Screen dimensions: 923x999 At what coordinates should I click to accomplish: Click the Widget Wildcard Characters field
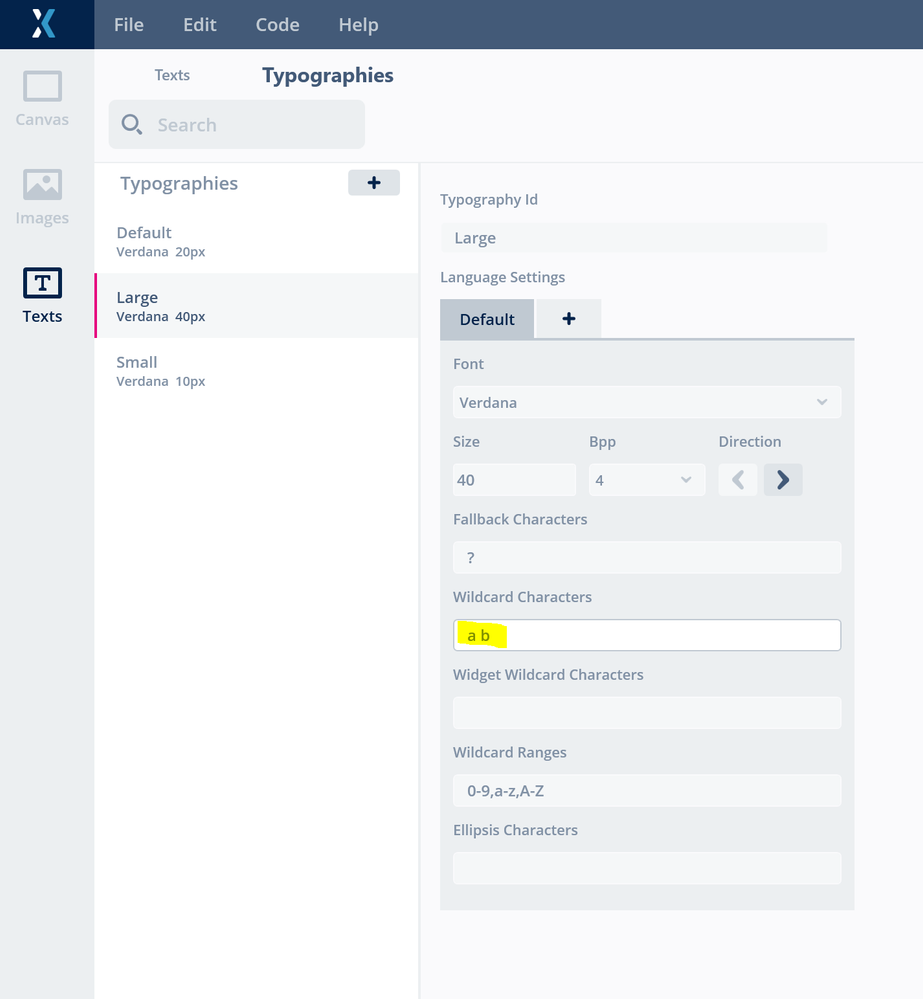[x=647, y=713]
